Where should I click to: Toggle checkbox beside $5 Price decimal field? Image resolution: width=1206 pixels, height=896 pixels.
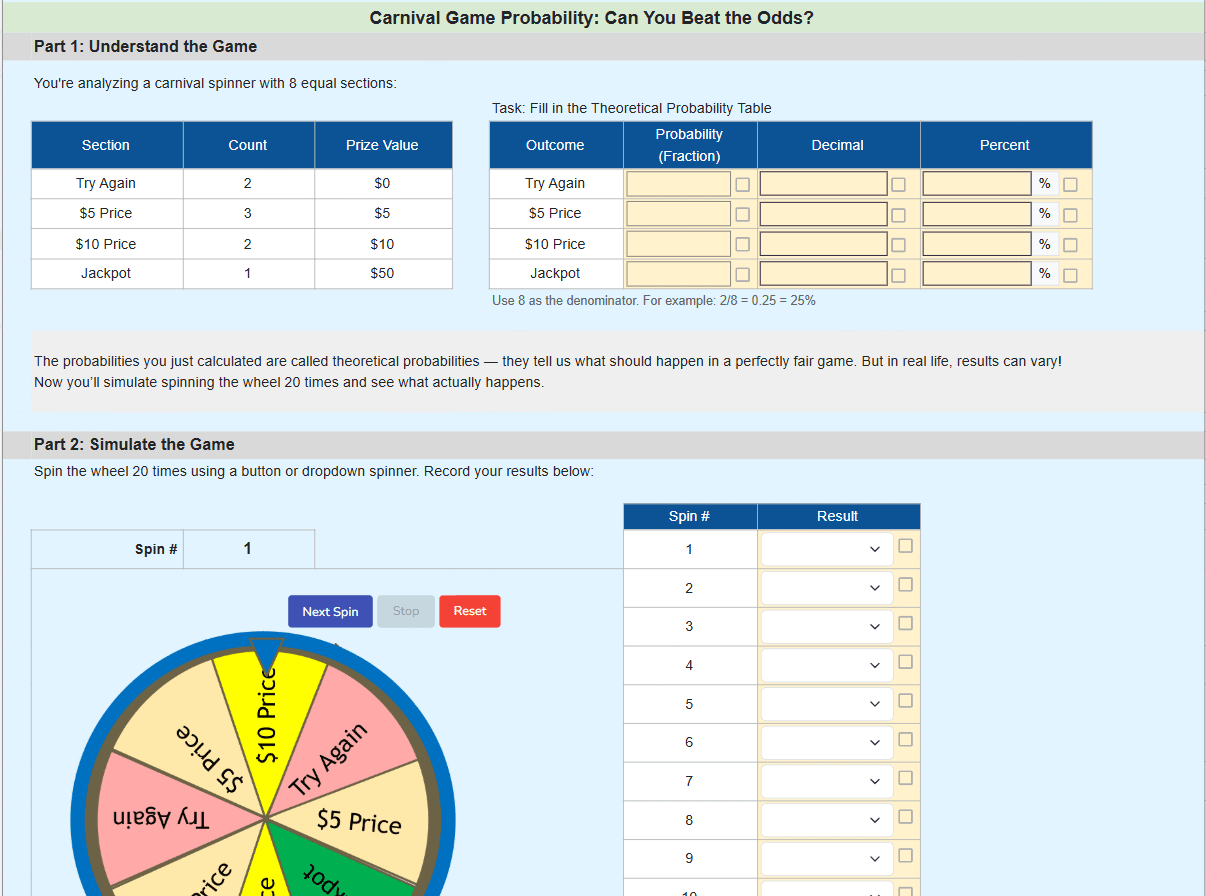(x=898, y=215)
